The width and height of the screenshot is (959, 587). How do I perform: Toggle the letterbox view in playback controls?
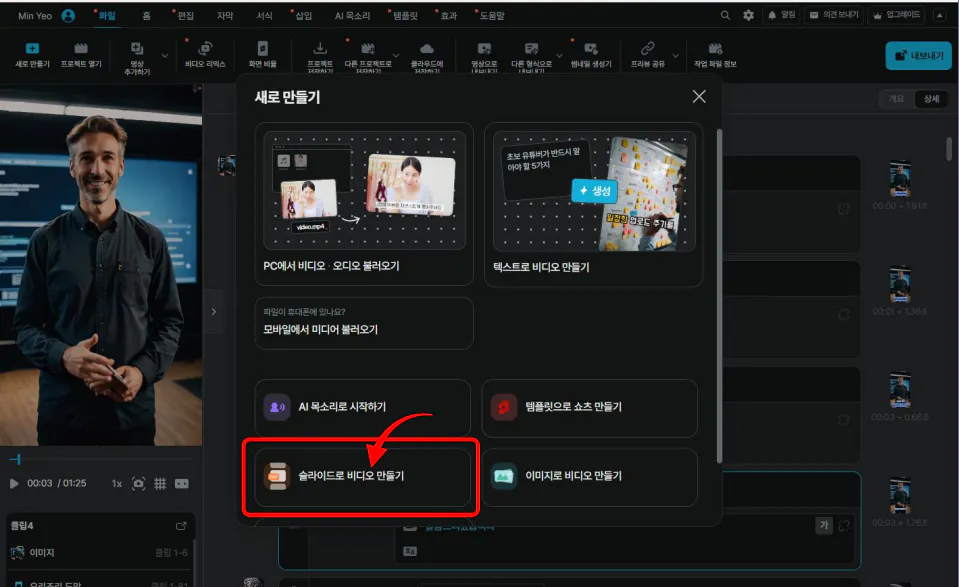coord(182,483)
